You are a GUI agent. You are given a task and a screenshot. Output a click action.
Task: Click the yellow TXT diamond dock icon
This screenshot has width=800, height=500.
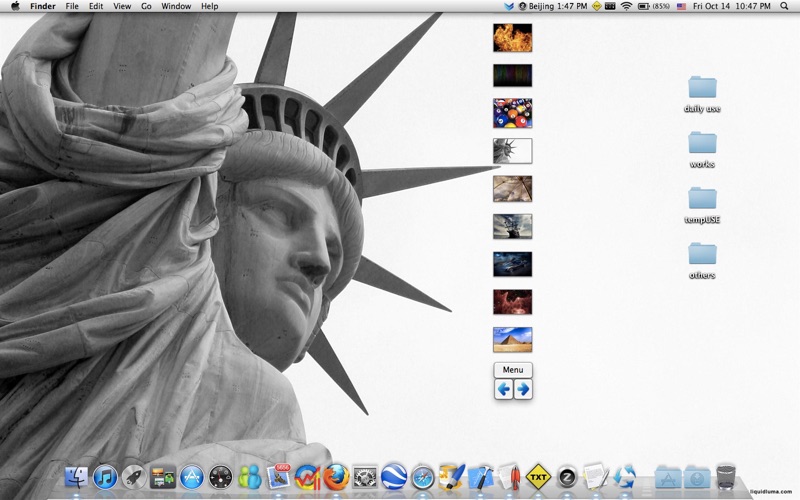pyautogui.click(x=538, y=478)
